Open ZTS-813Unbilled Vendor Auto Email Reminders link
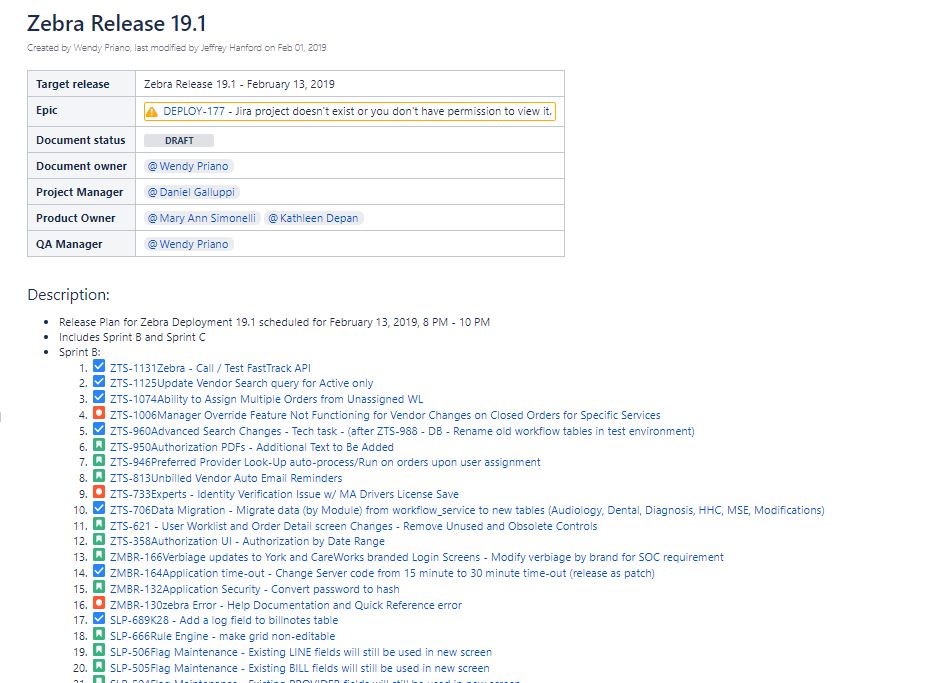The height and width of the screenshot is (683, 932). [226, 478]
